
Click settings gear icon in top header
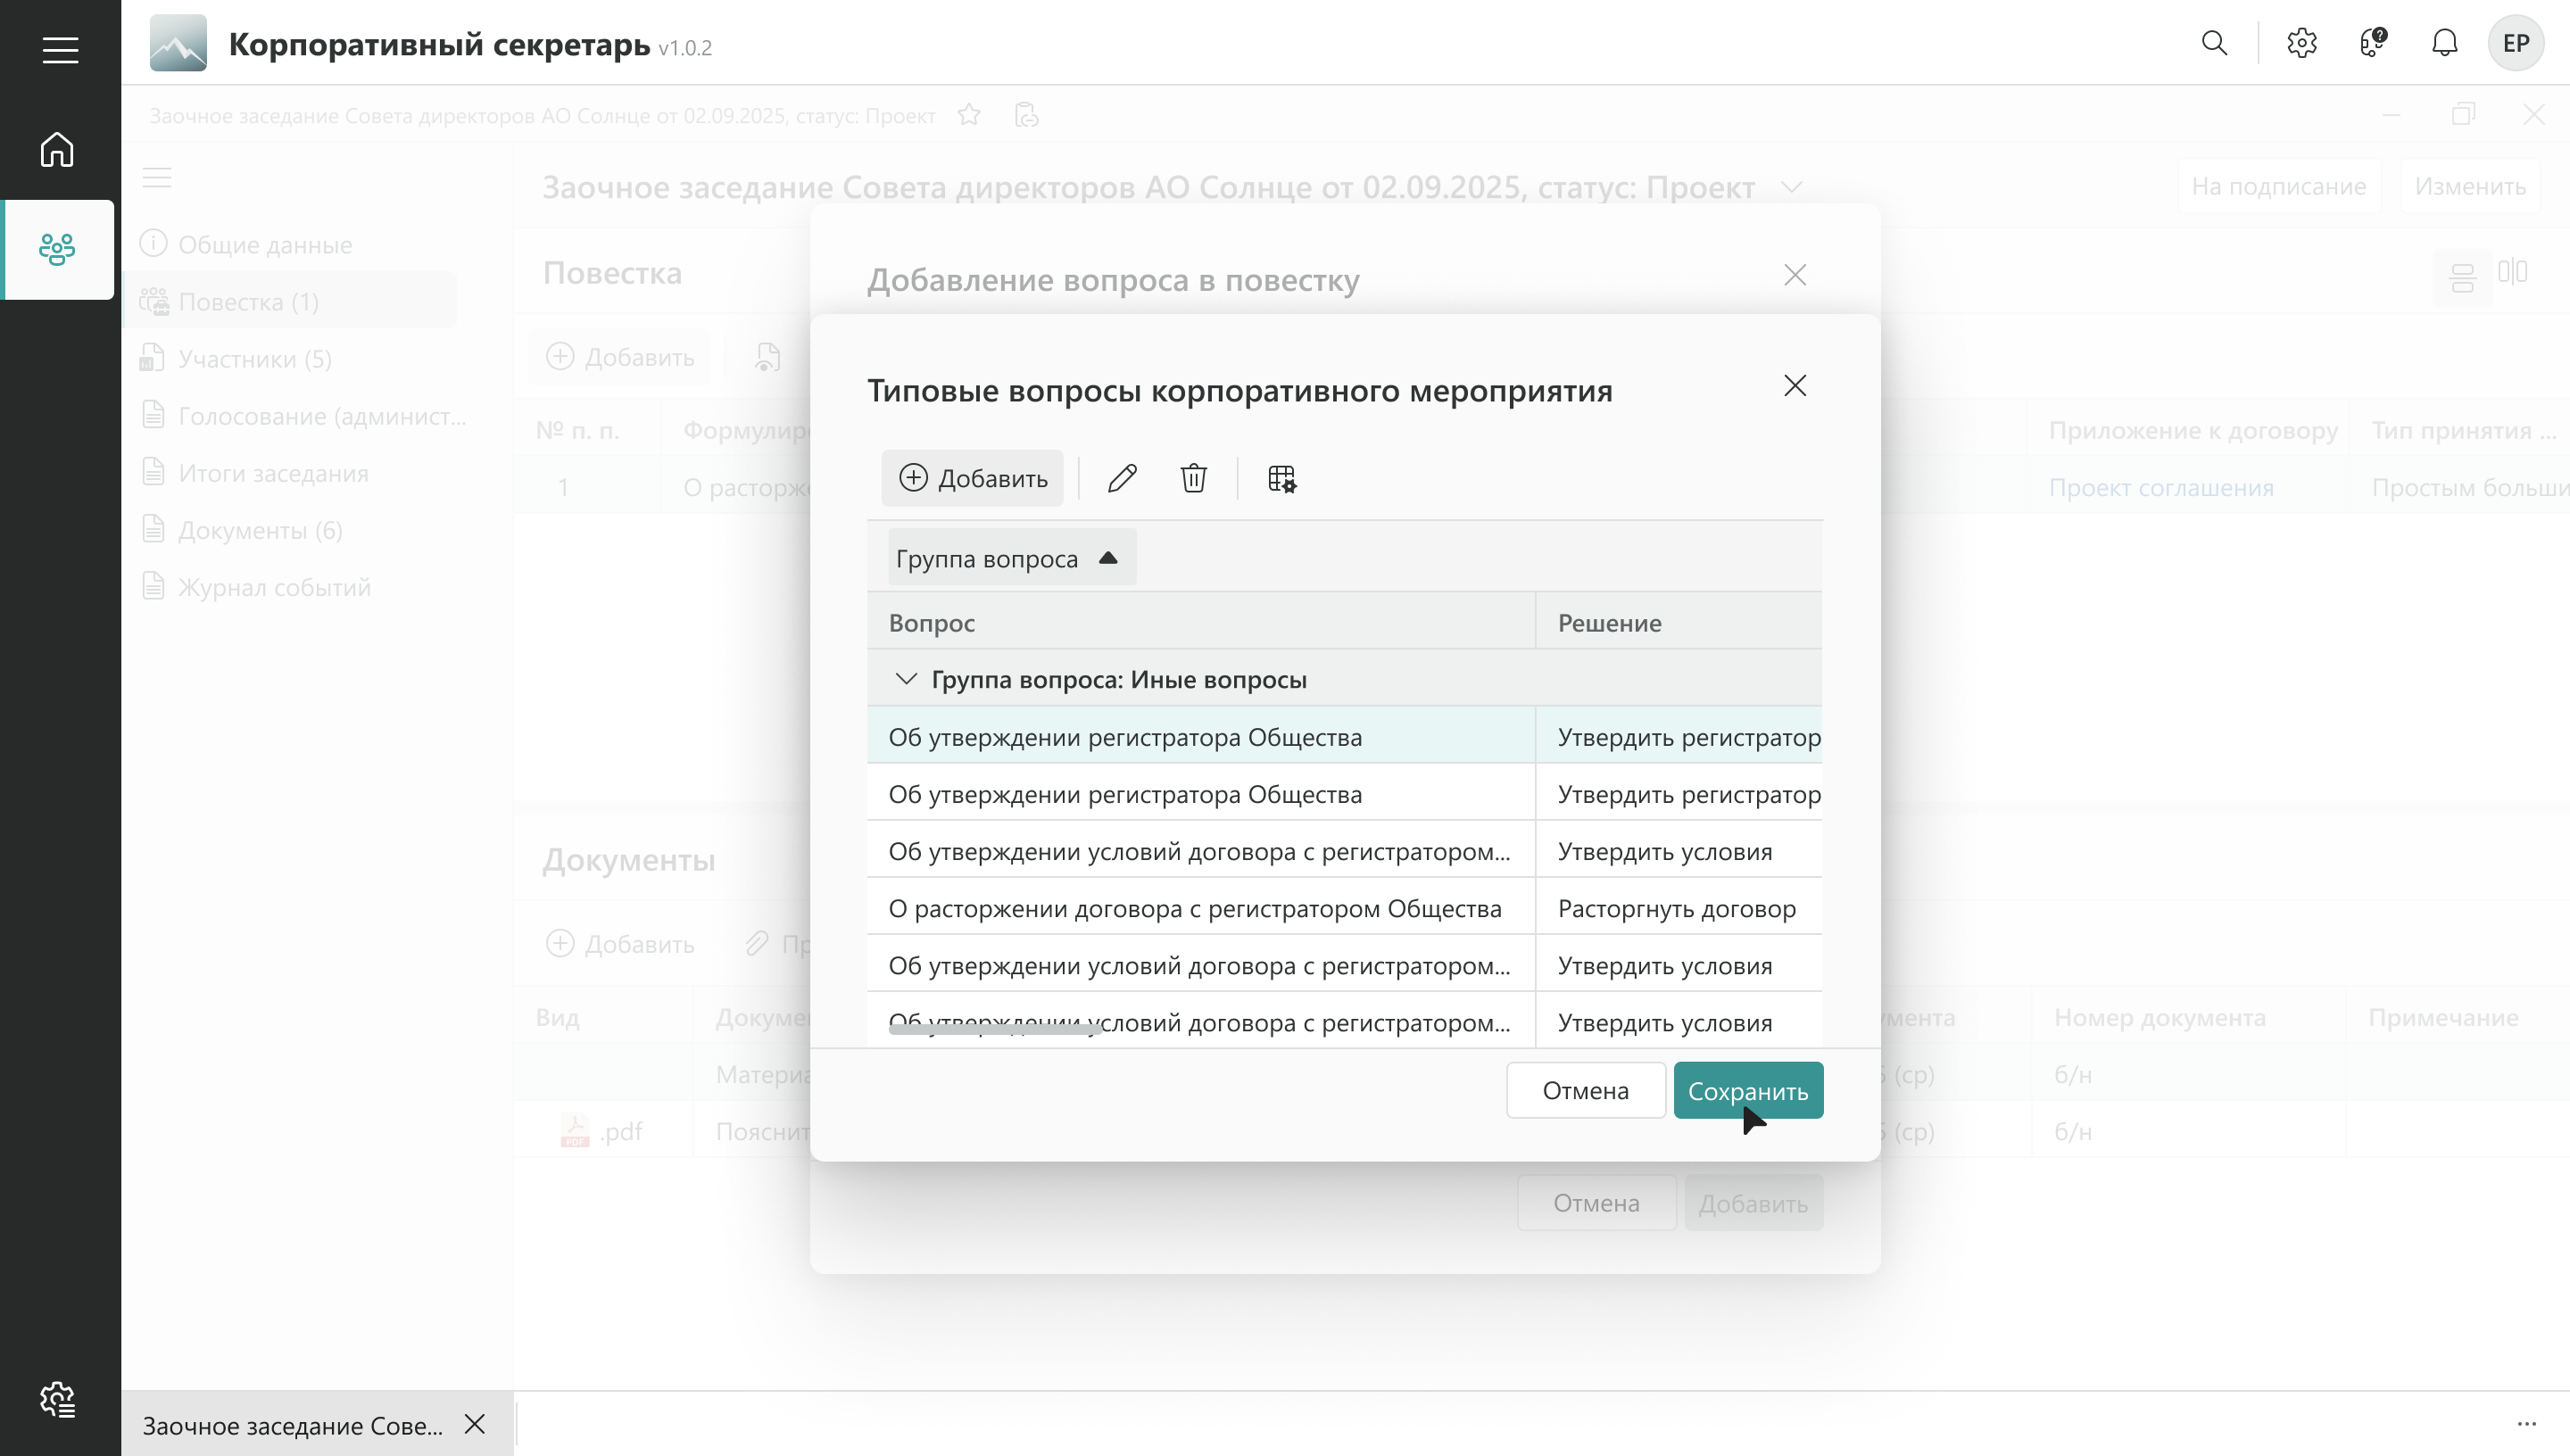(2301, 43)
